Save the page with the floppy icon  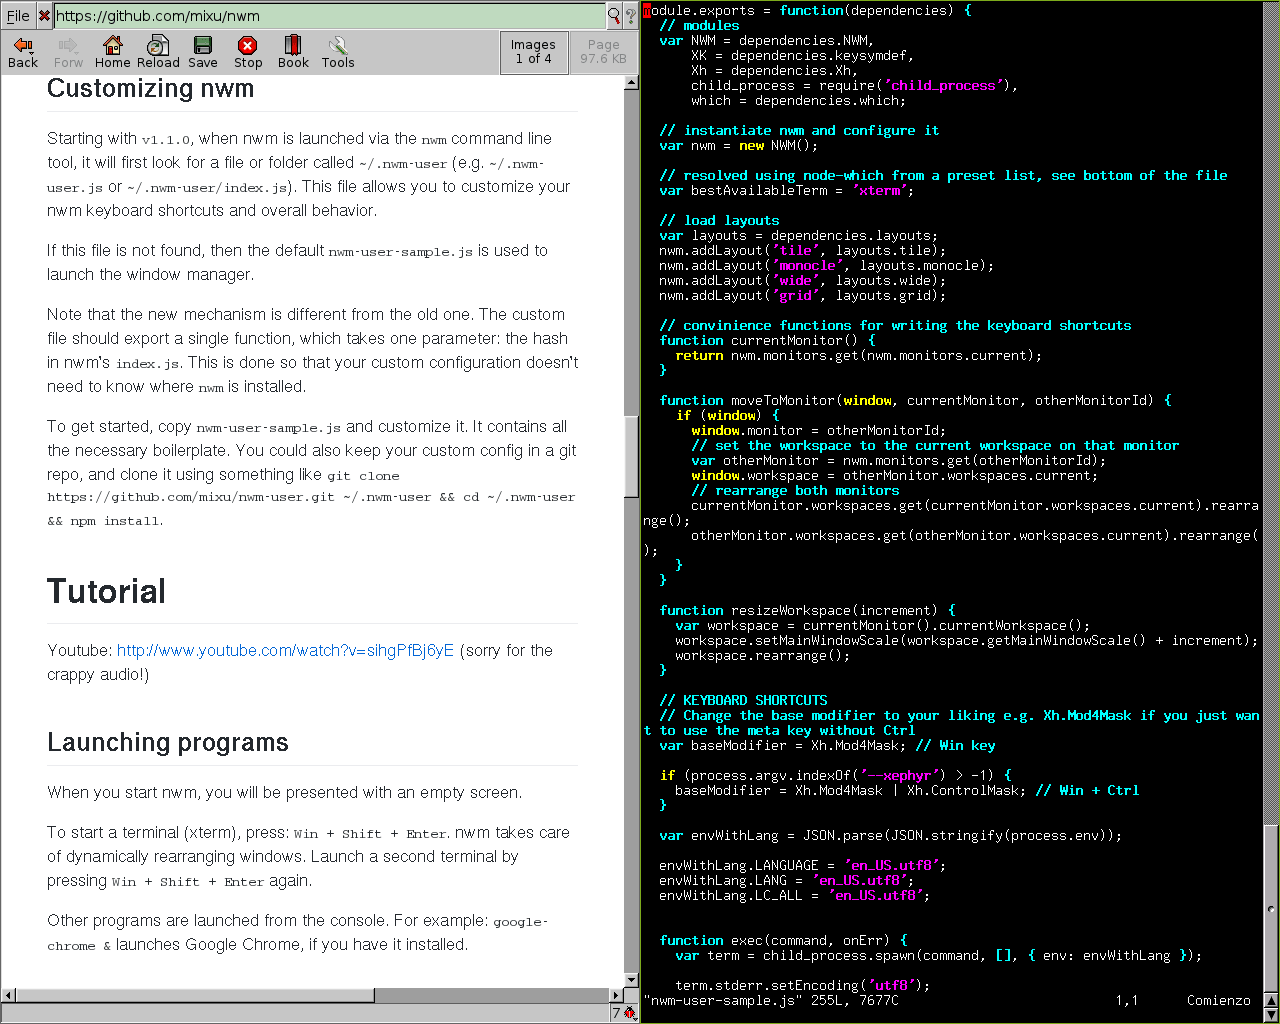(203, 52)
